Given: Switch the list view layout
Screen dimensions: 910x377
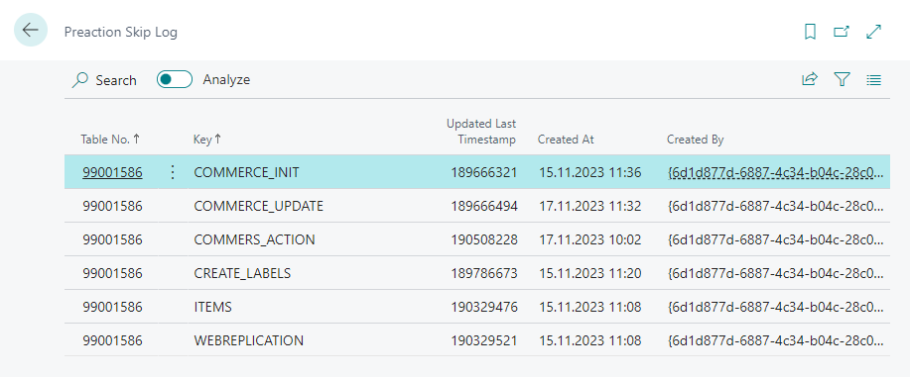Looking at the screenshot, I should [x=873, y=79].
